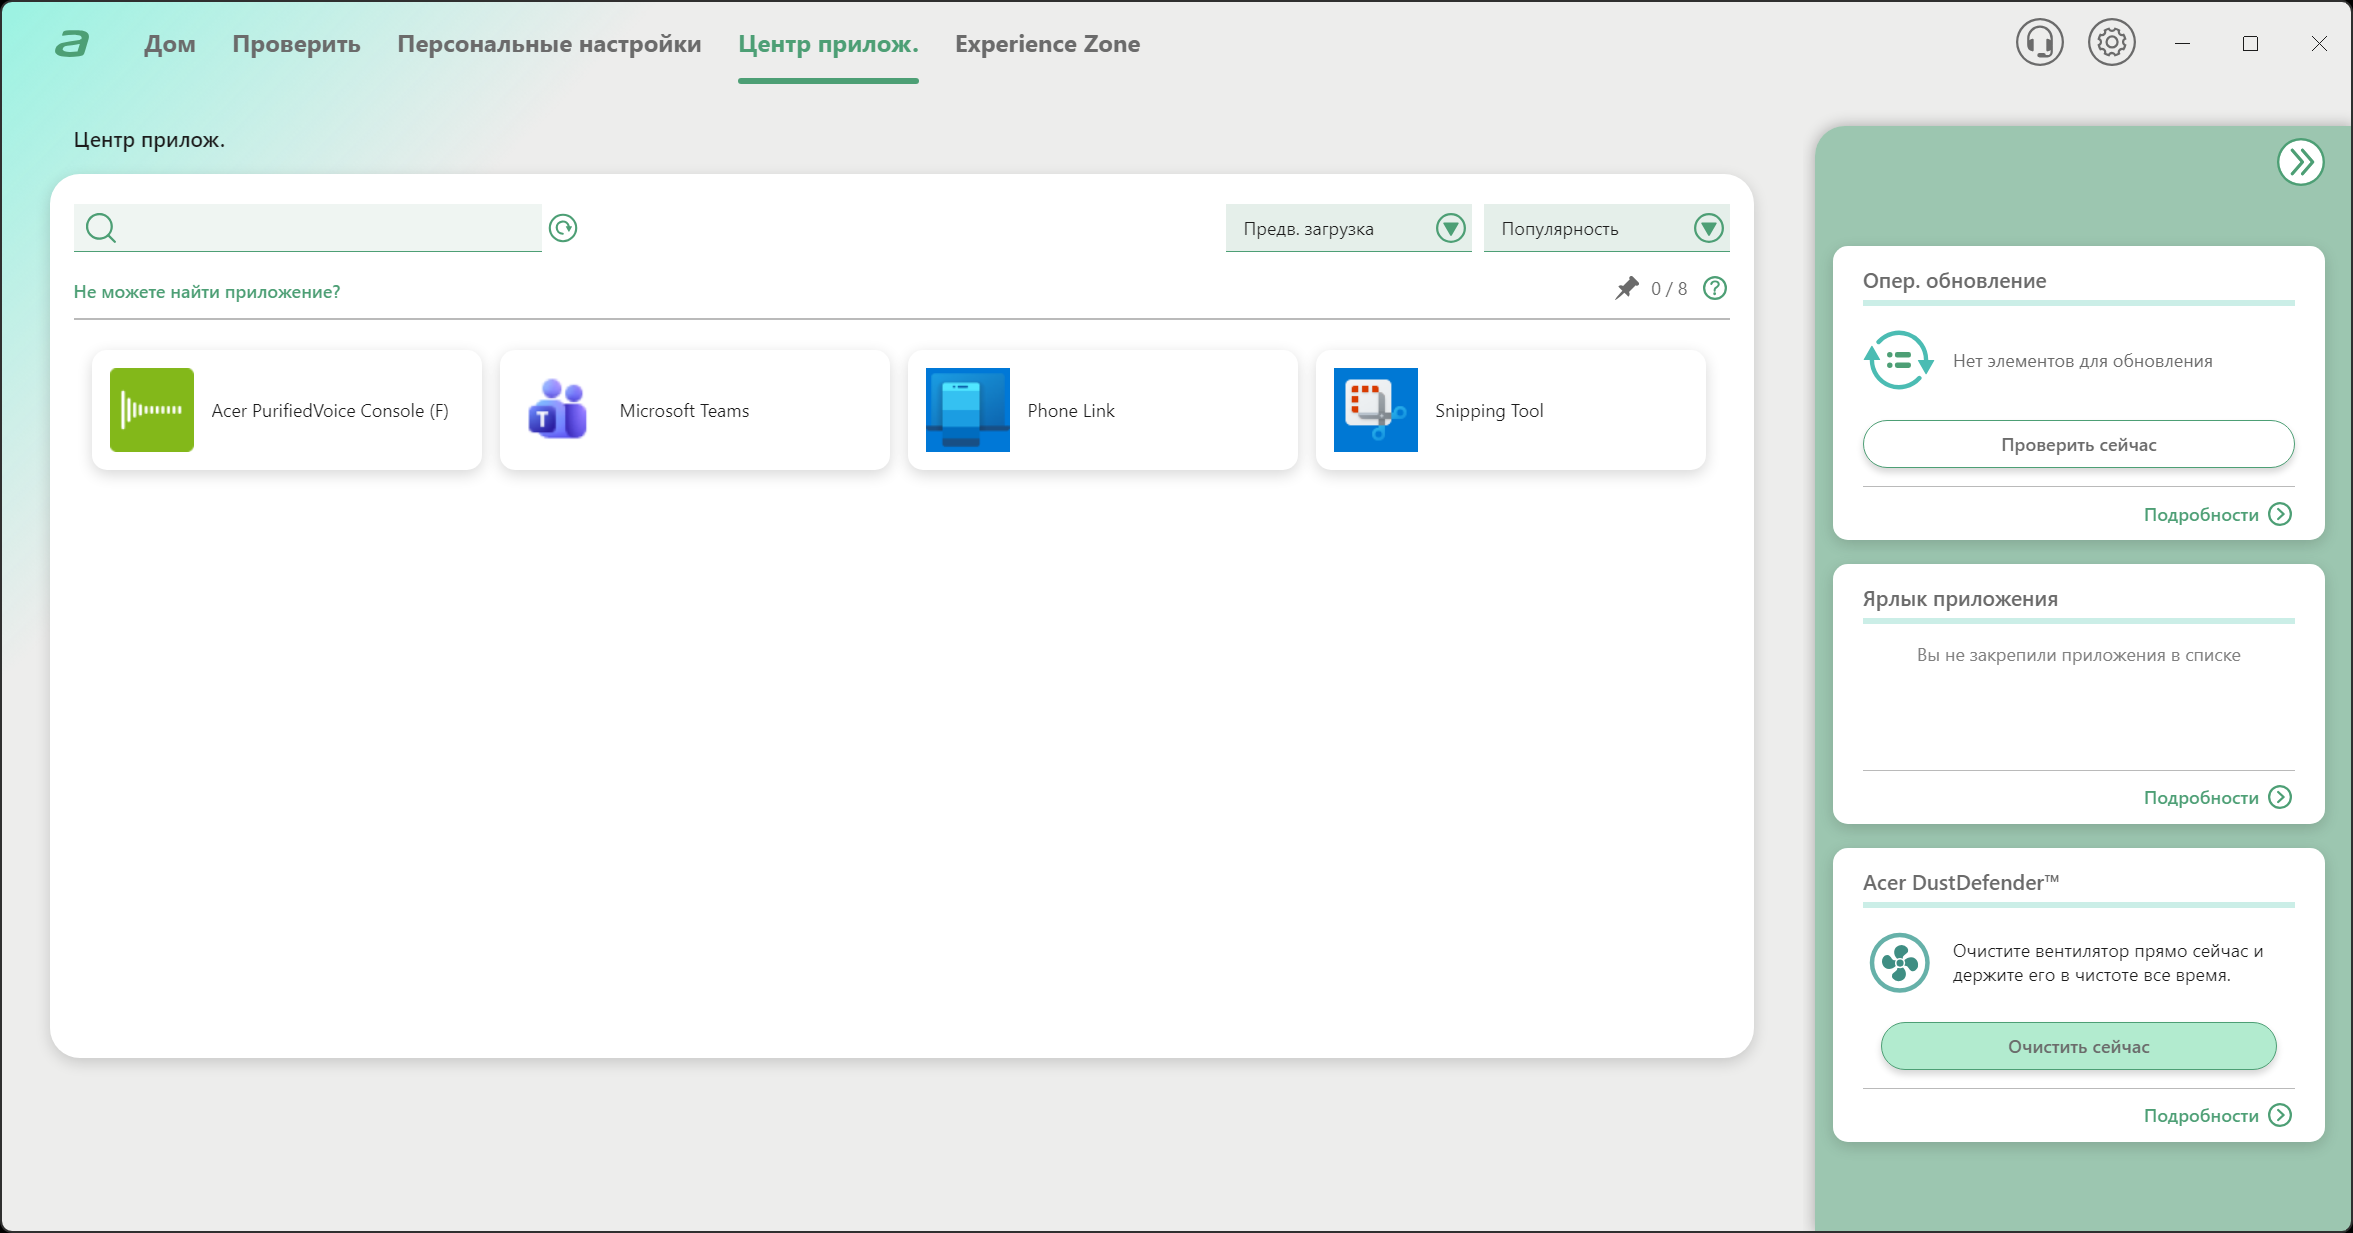Image resolution: width=2353 pixels, height=1233 pixels.
Task: Click the arrow icon beside Подробности under Ярлык приложения
Action: tap(2280, 797)
